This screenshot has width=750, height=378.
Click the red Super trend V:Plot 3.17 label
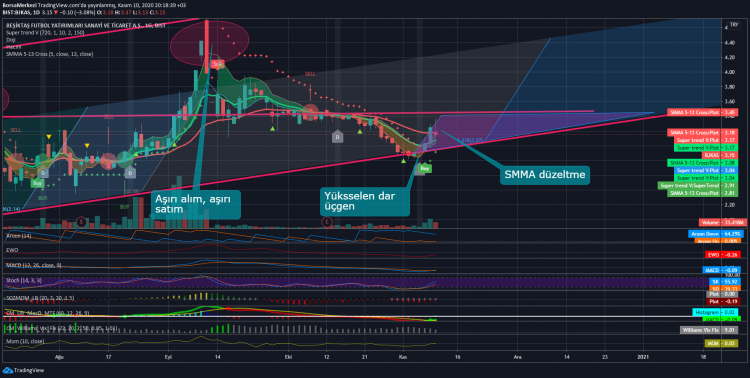pos(706,140)
